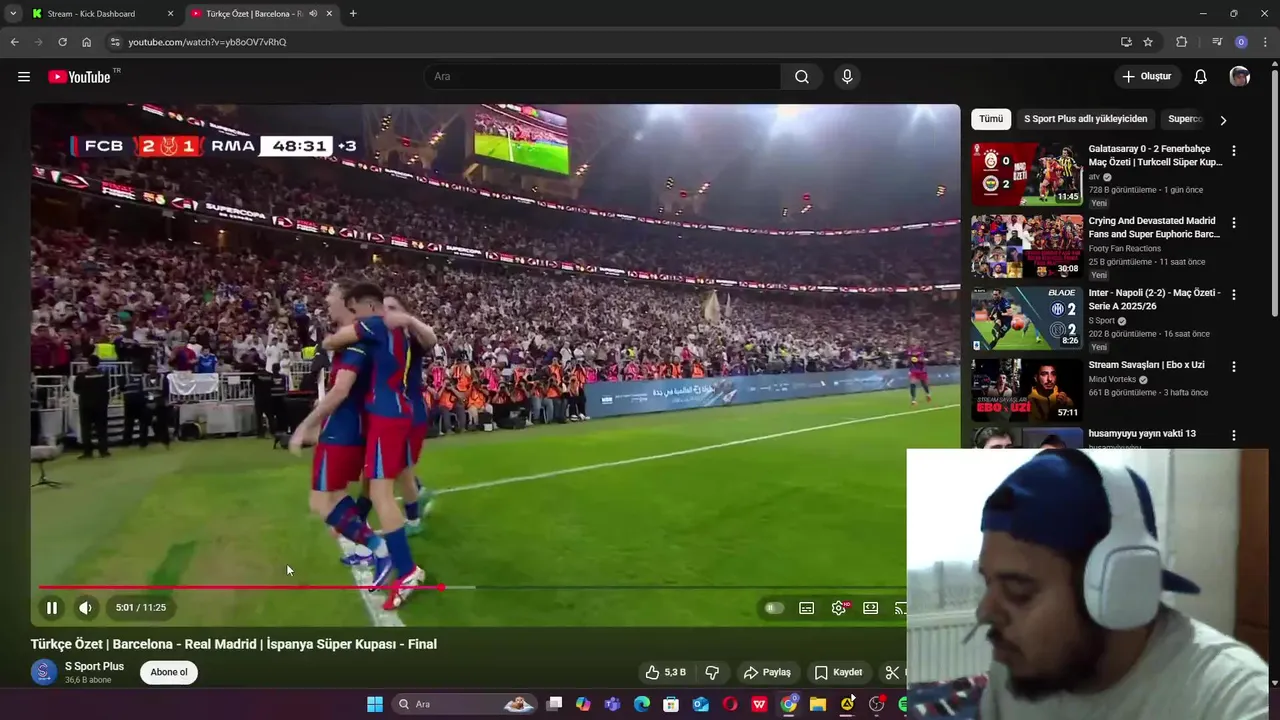The height and width of the screenshot is (720, 1280).
Task: Turn on subtitles in the player
Action: click(x=807, y=608)
